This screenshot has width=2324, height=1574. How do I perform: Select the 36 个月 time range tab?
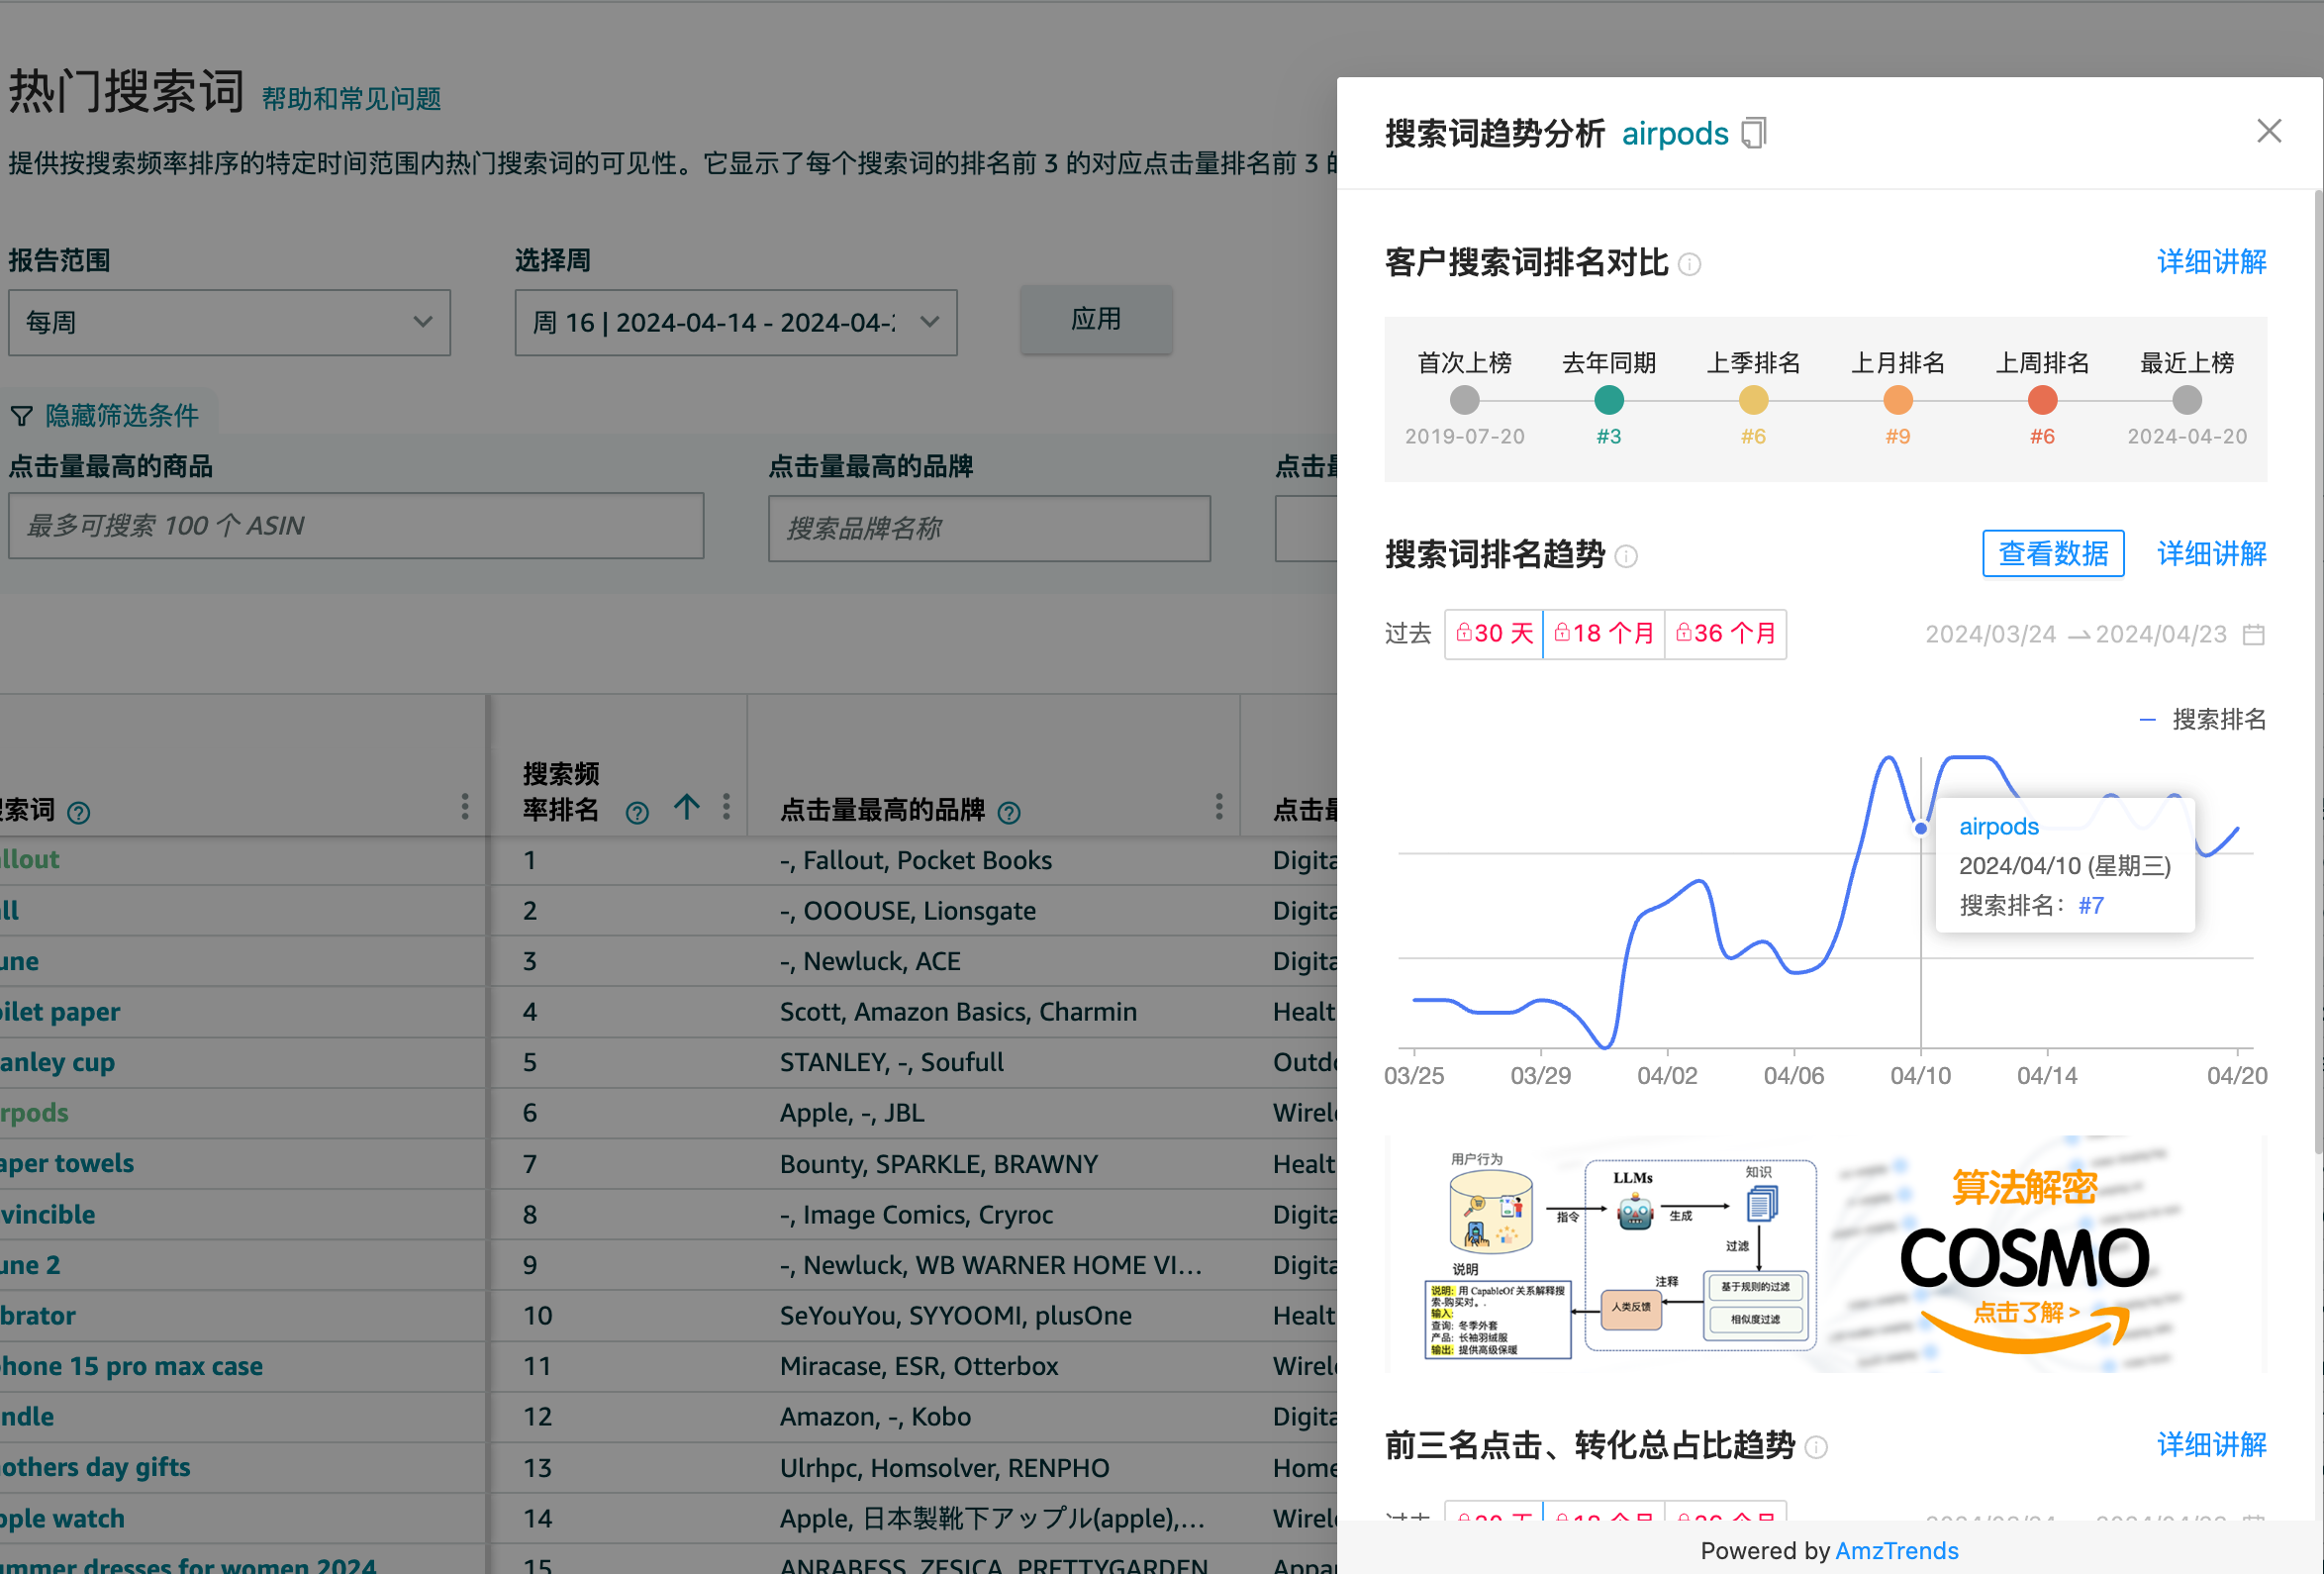(1726, 633)
